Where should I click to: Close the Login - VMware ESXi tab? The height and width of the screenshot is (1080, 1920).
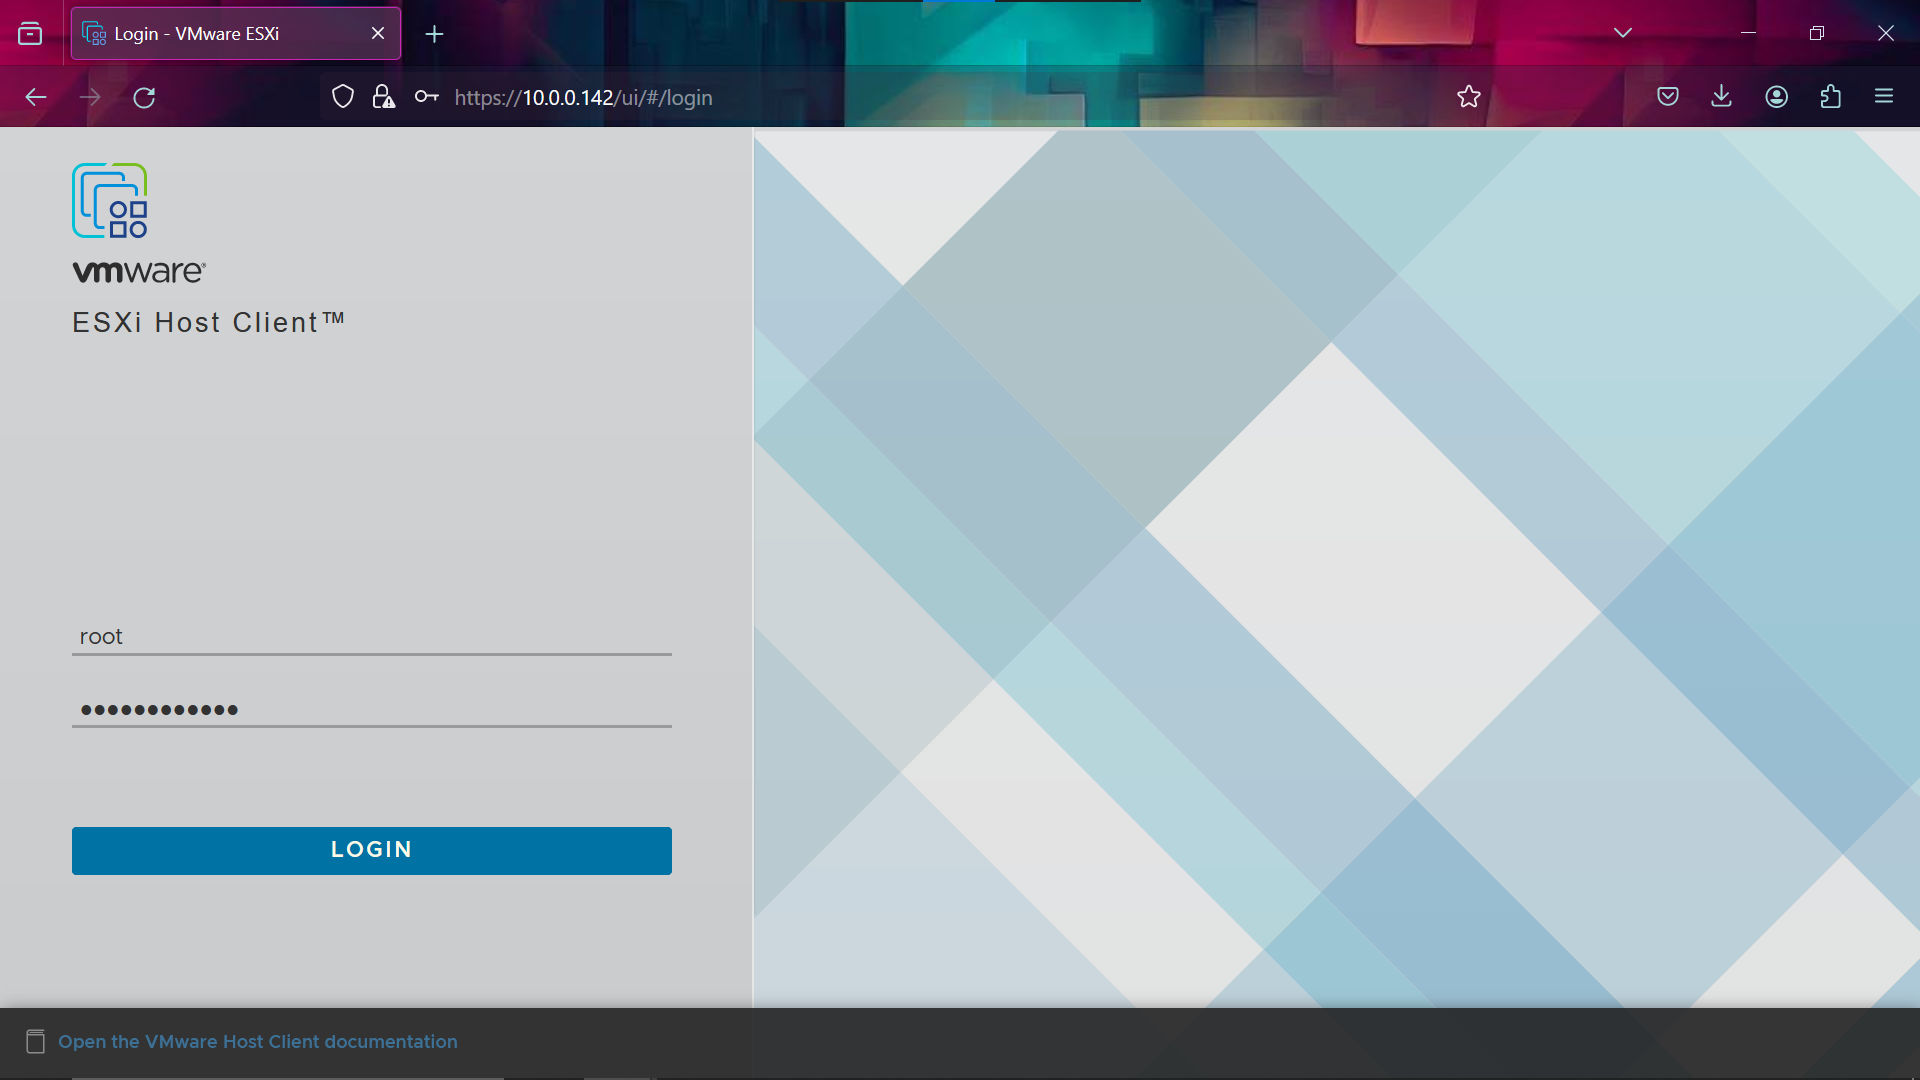click(378, 34)
